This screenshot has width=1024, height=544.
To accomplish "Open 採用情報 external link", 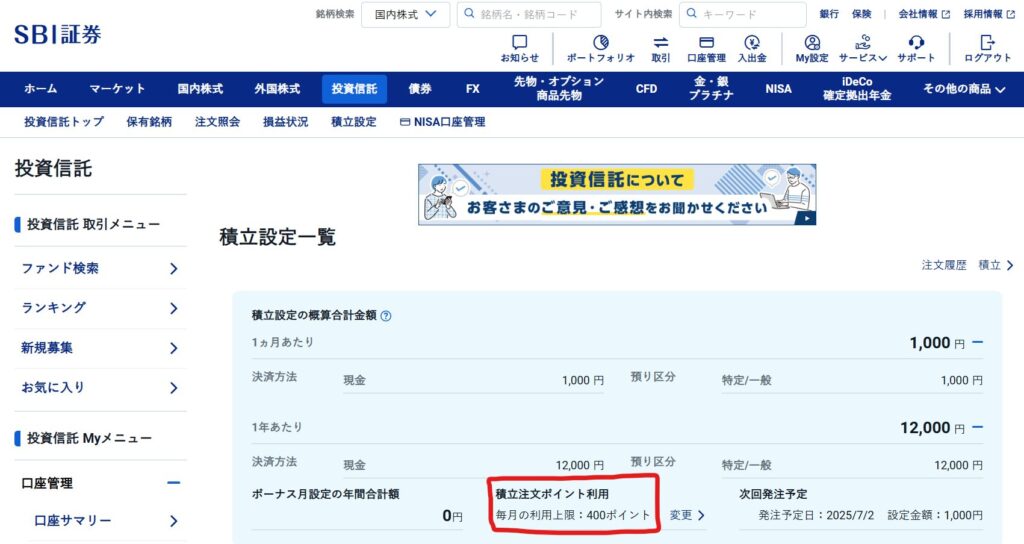I will (989, 14).
